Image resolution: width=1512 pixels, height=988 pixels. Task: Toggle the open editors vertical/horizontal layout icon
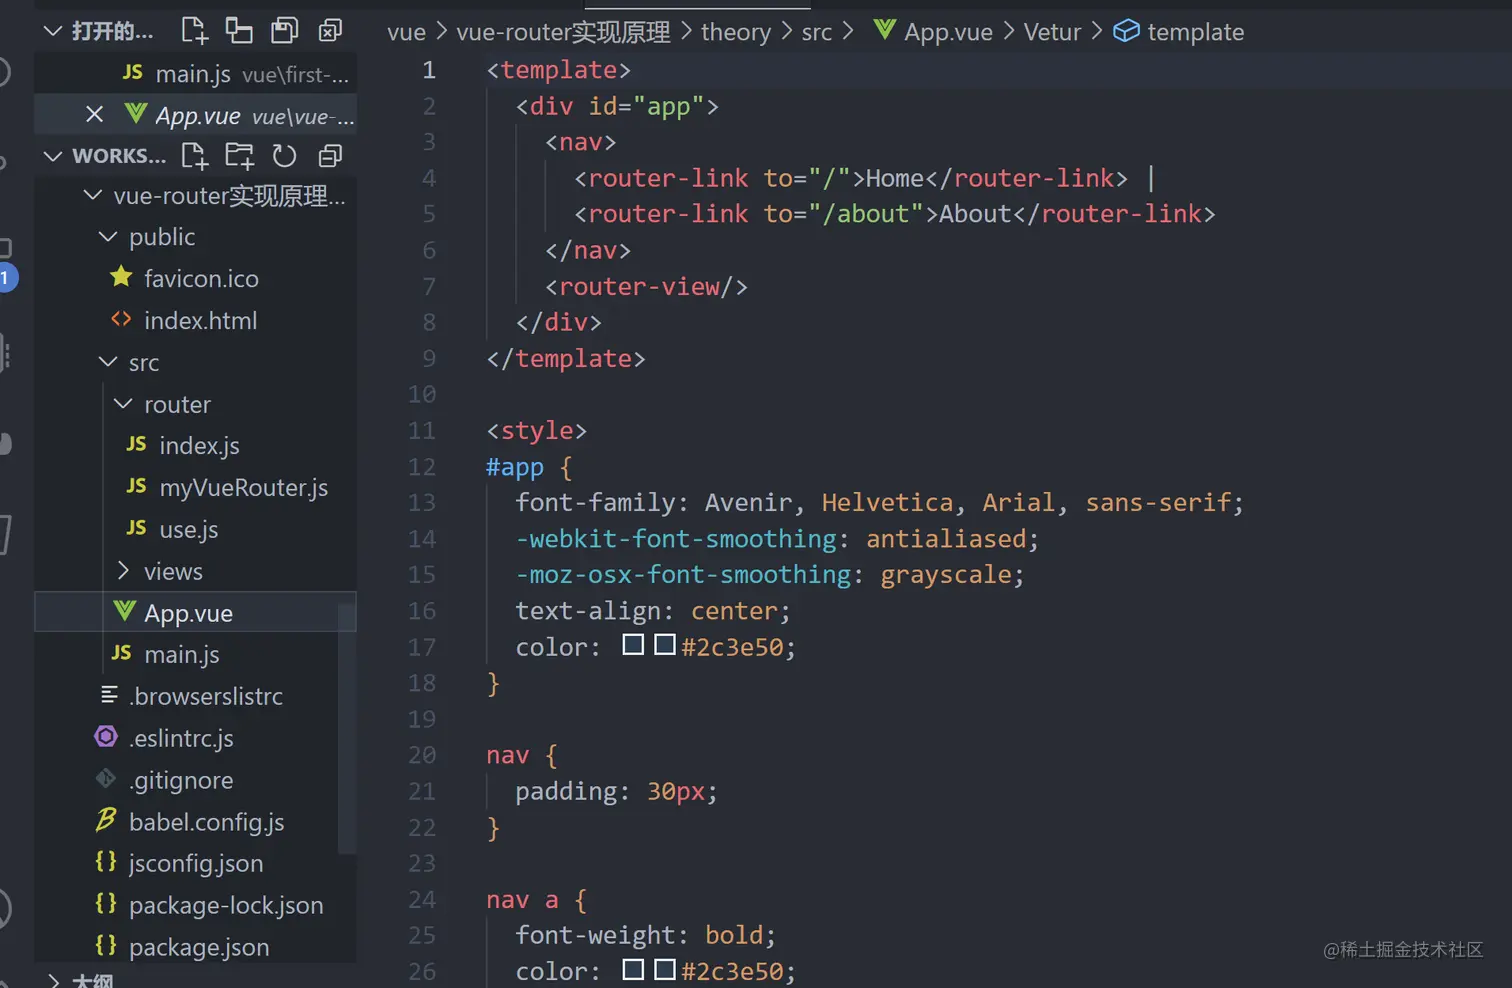coord(239,31)
